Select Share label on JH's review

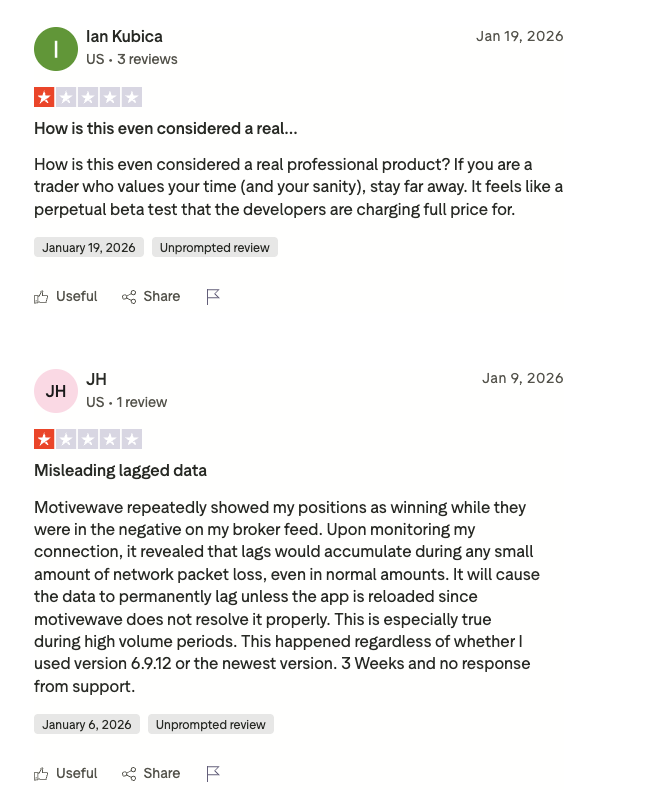(161, 774)
